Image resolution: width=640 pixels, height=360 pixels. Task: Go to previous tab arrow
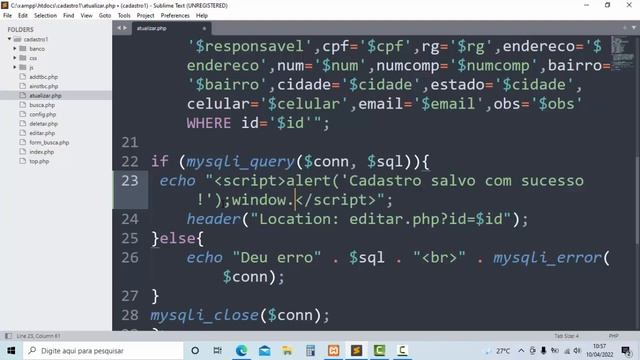click(x=119, y=28)
